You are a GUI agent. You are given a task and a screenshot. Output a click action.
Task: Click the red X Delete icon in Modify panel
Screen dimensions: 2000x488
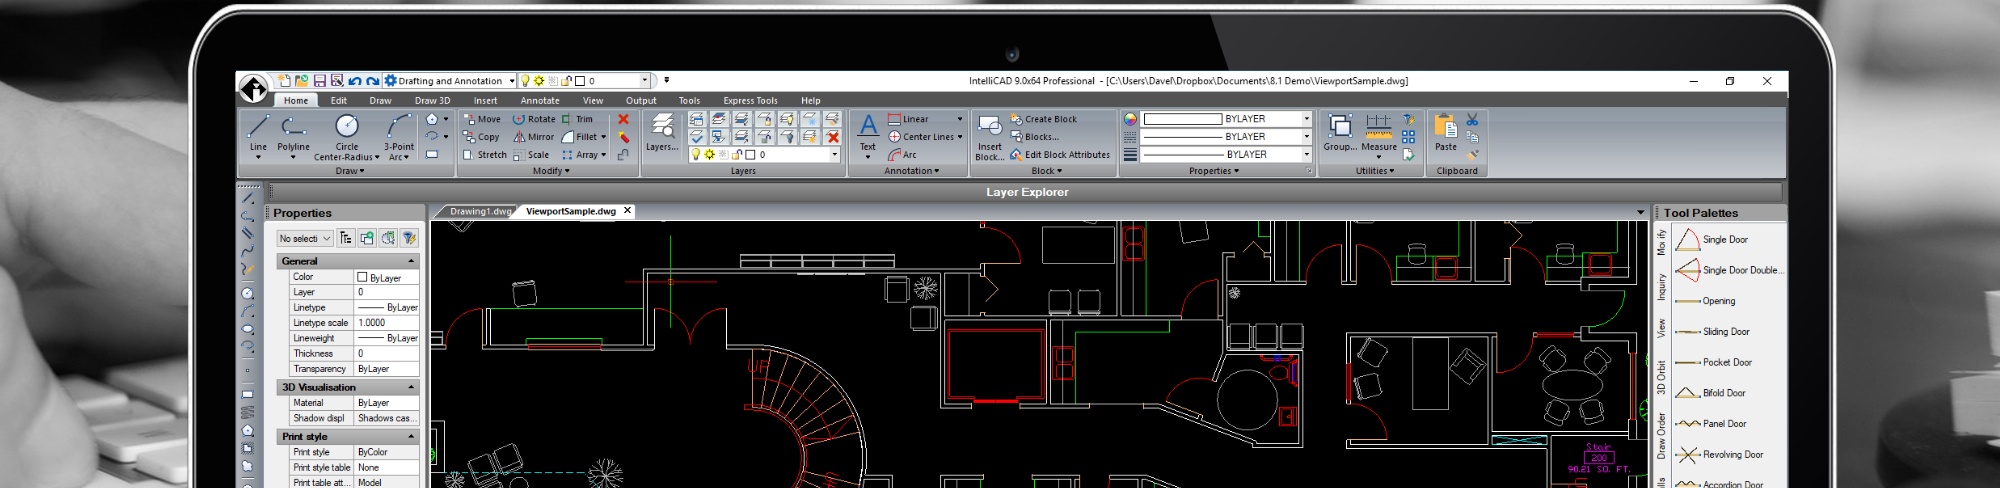tap(623, 119)
